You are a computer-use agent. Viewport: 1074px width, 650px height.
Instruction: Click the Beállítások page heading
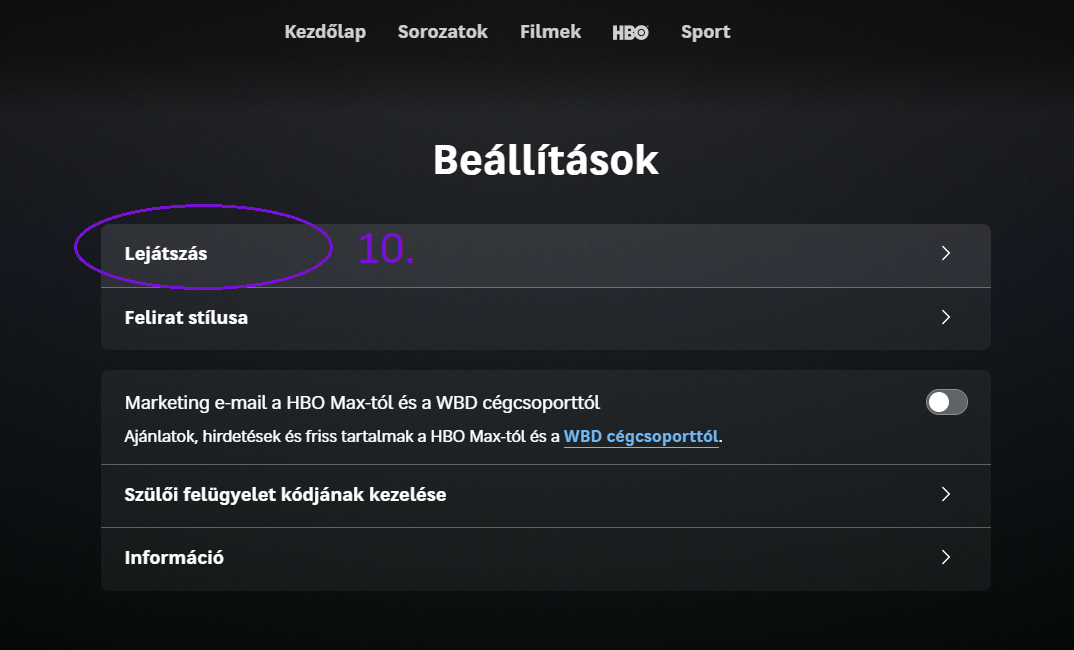click(x=546, y=159)
